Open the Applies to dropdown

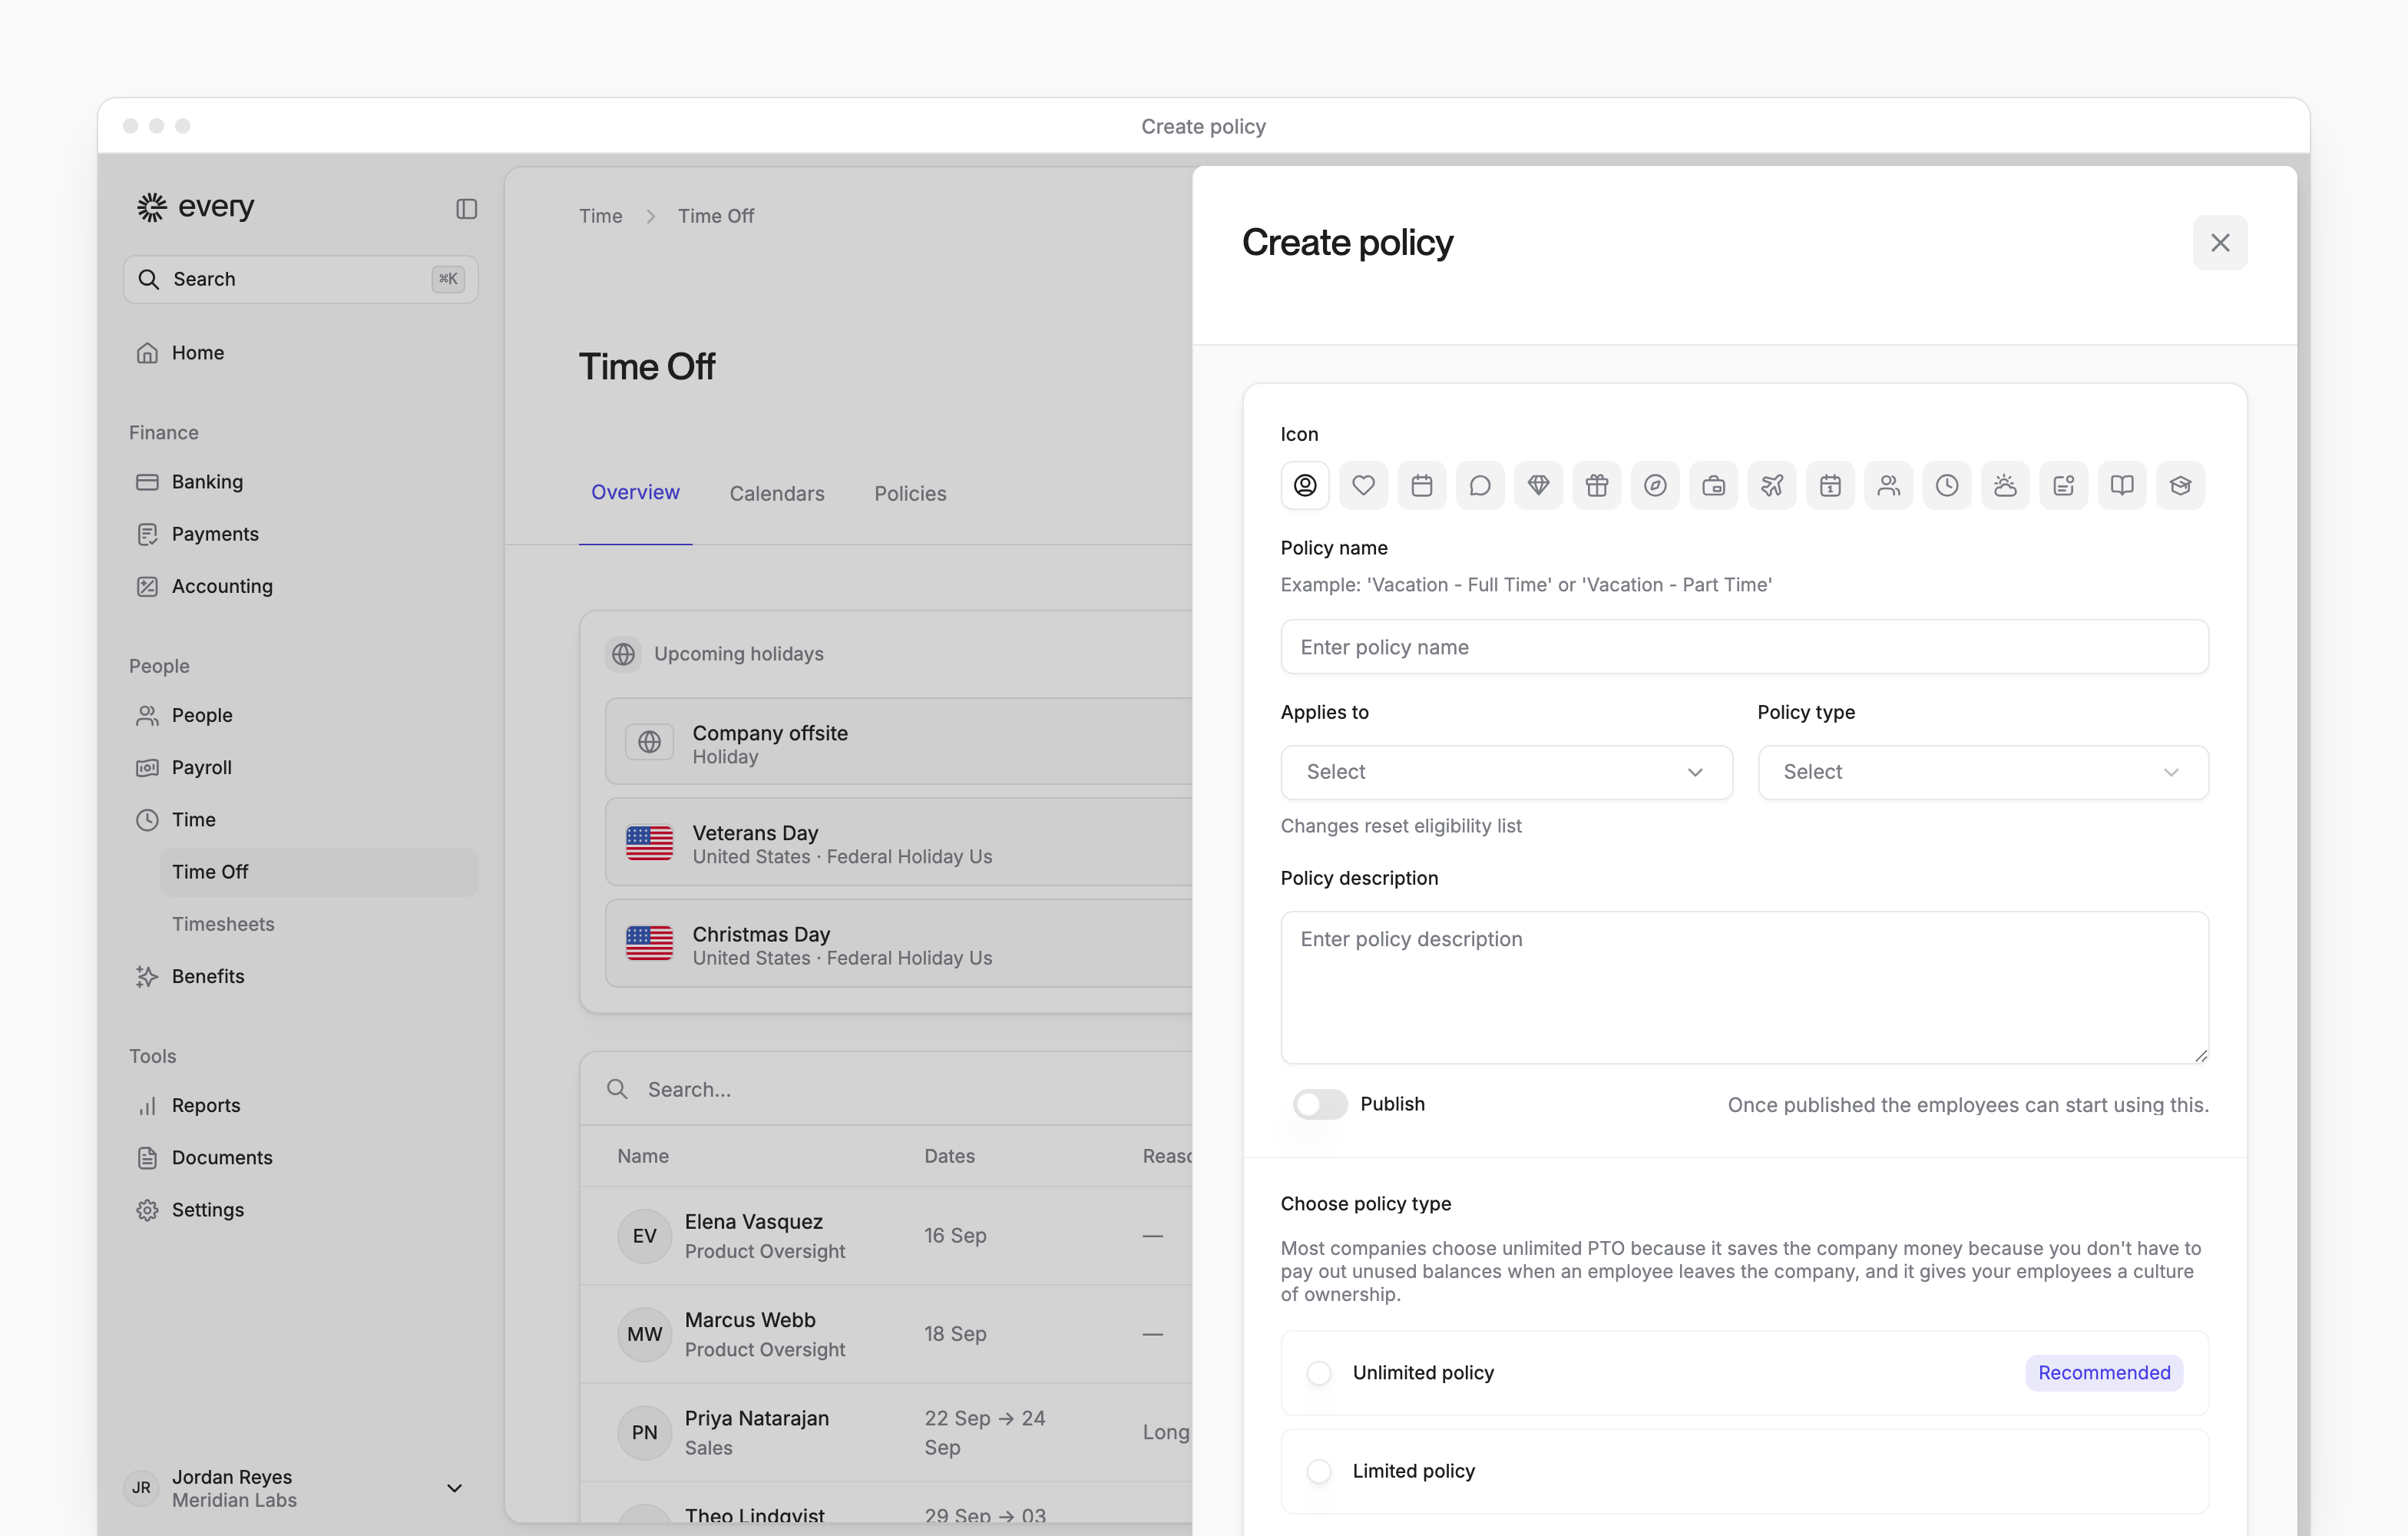(1506, 772)
